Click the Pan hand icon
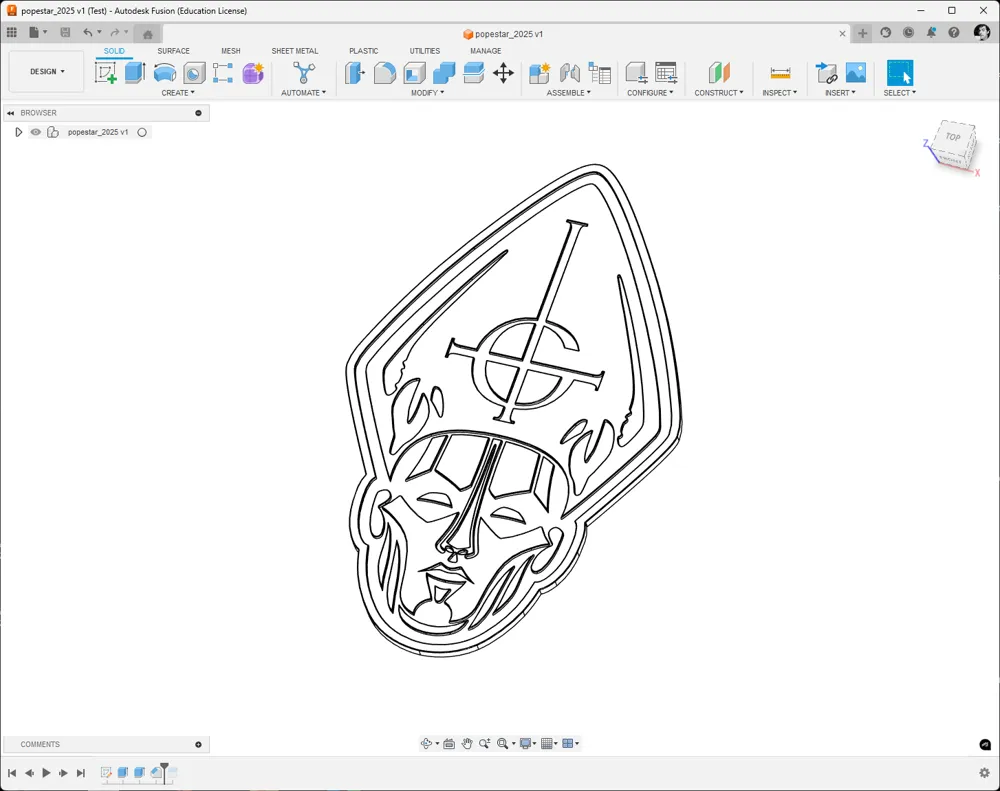The image size is (1000, 791). 467,743
